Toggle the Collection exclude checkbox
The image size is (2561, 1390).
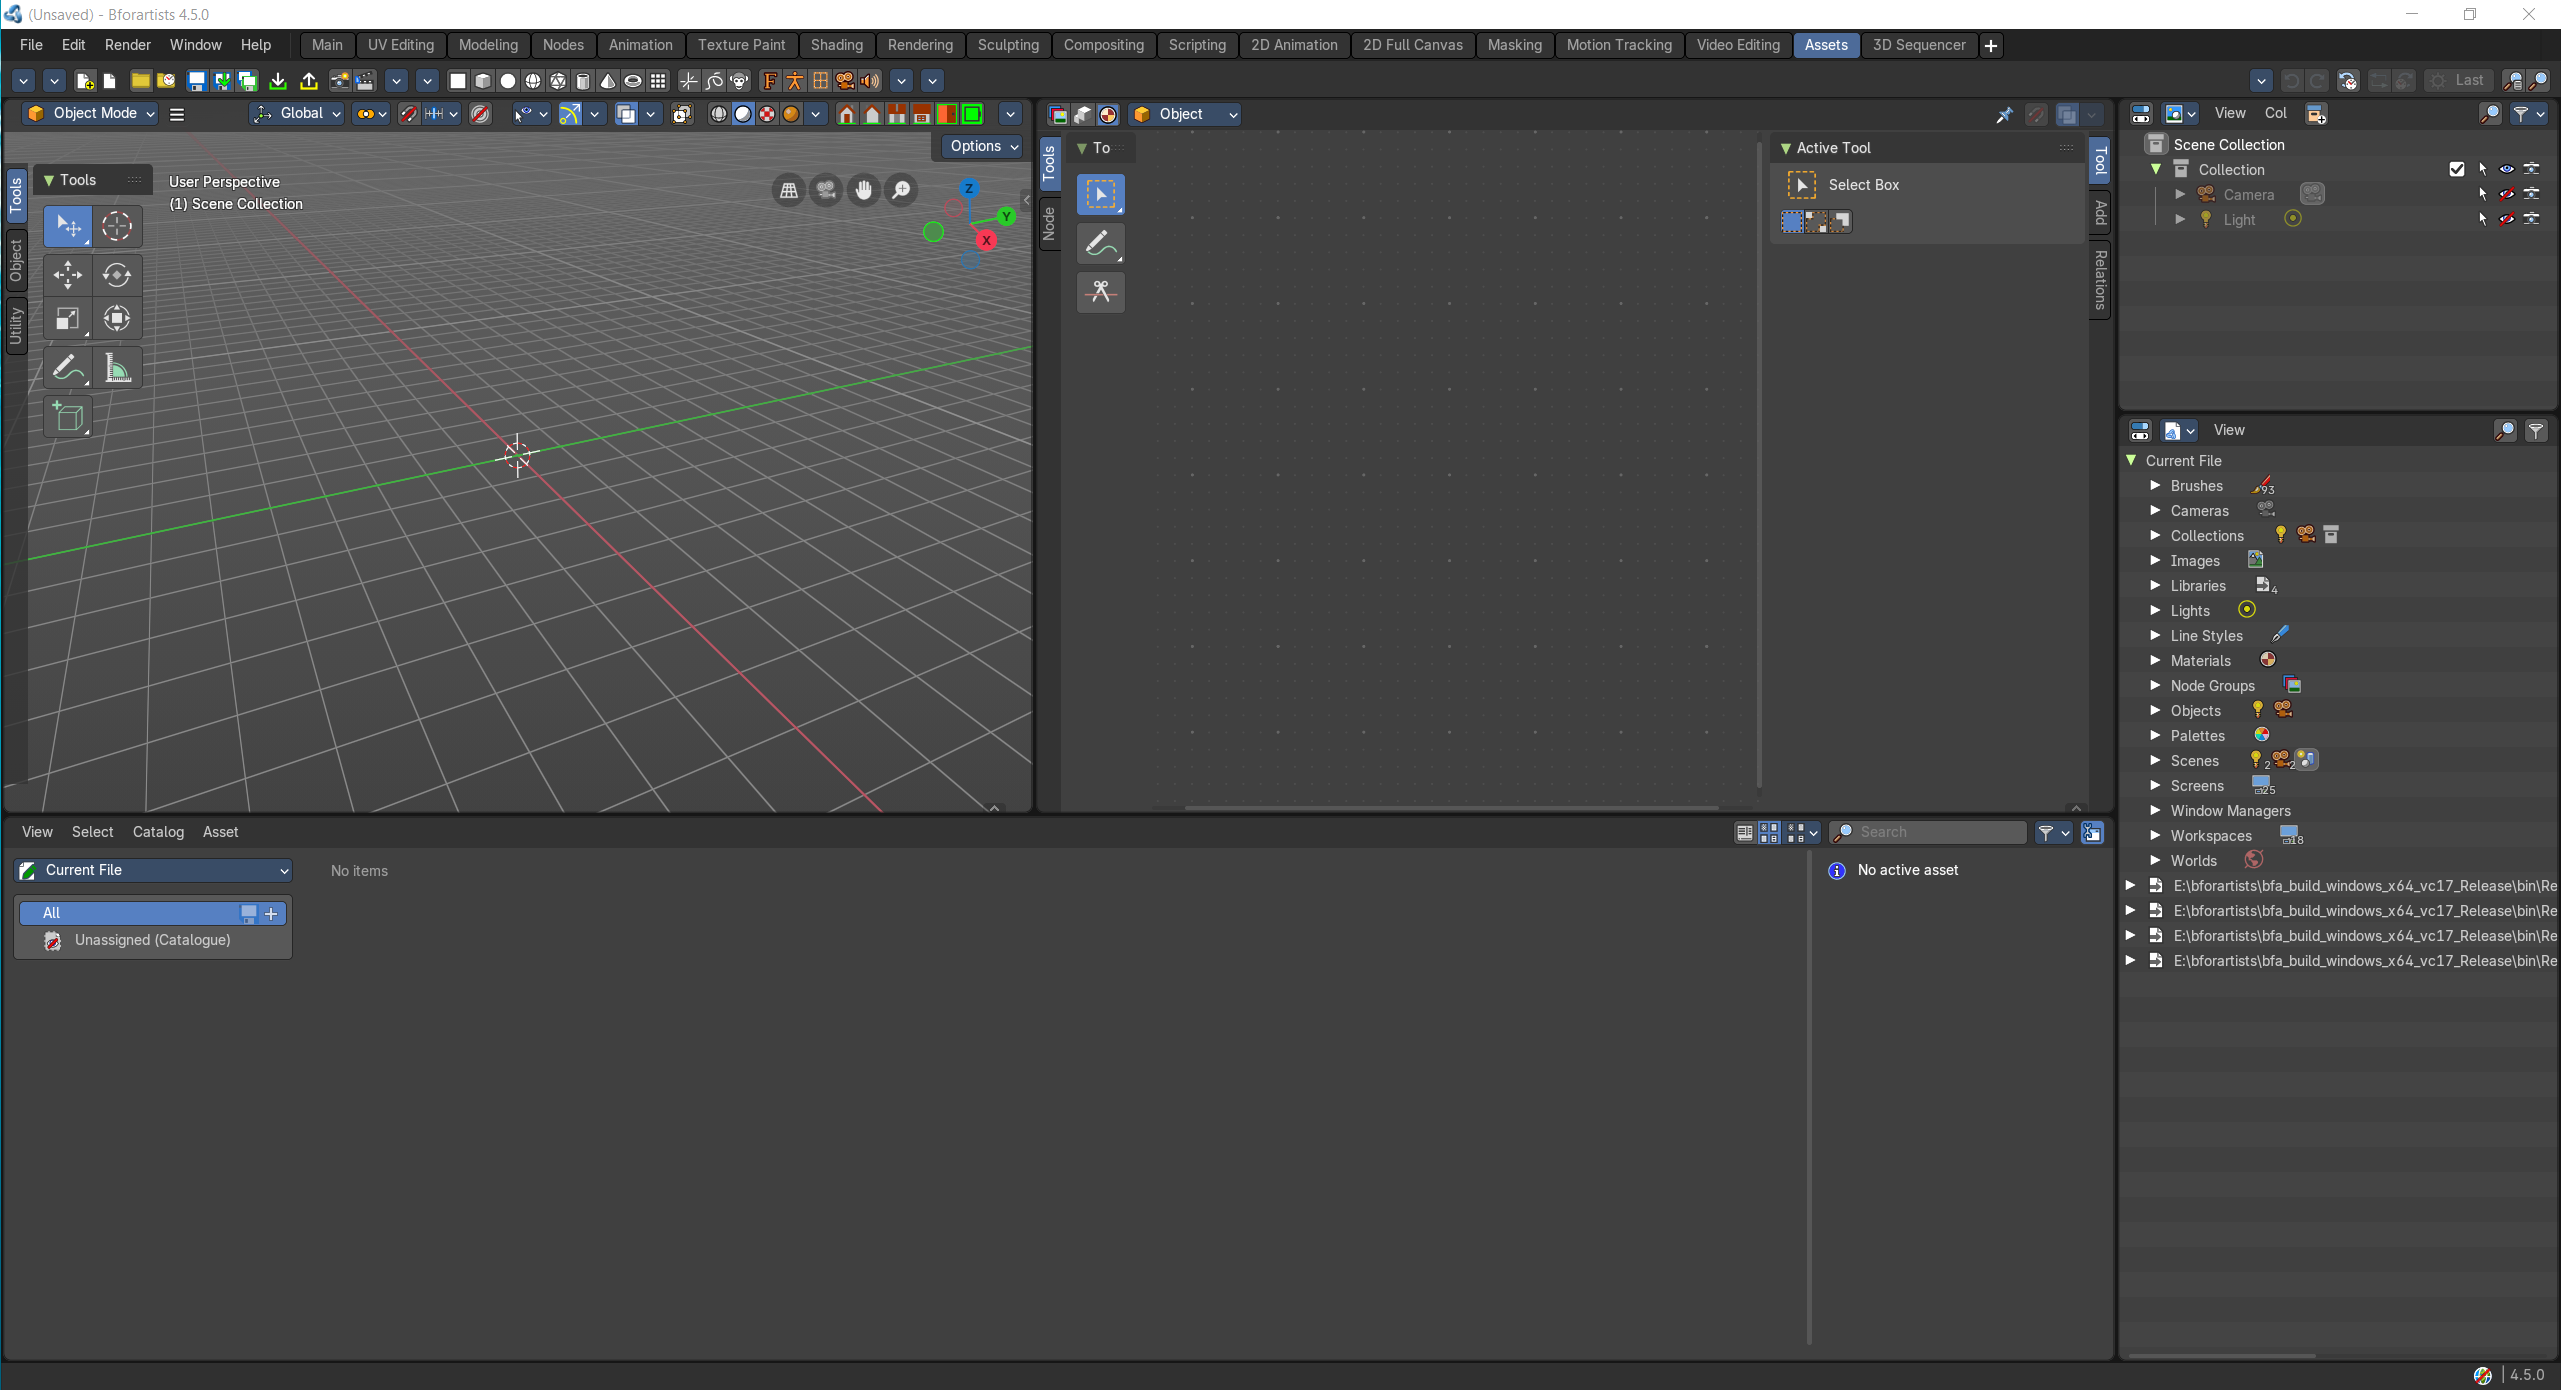(2457, 169)
